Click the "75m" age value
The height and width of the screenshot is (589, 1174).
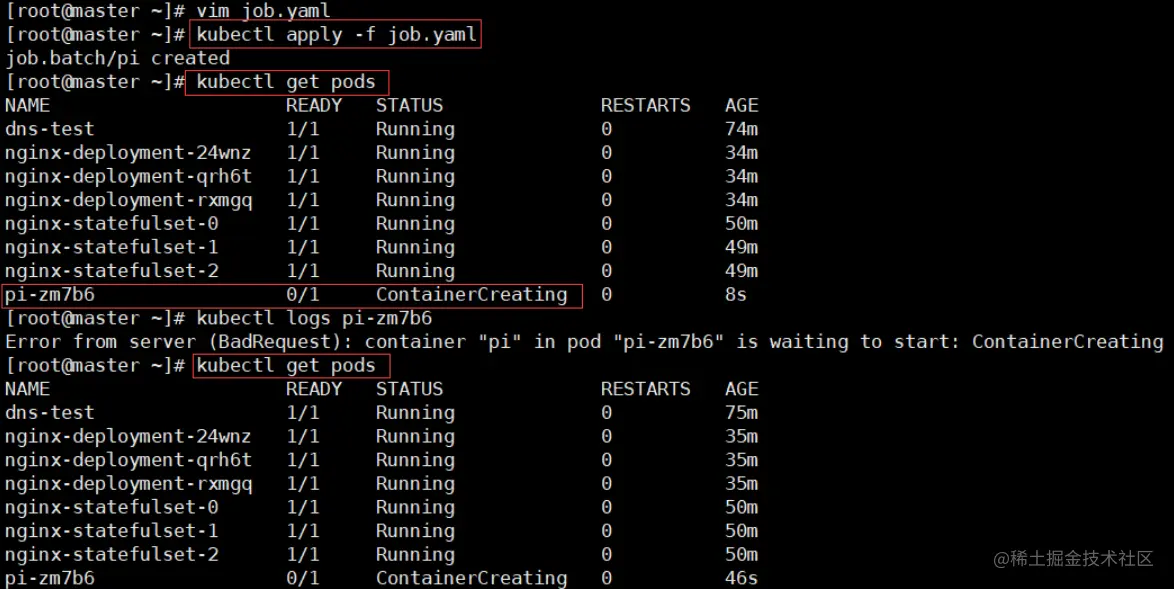(x=741, y=412)
